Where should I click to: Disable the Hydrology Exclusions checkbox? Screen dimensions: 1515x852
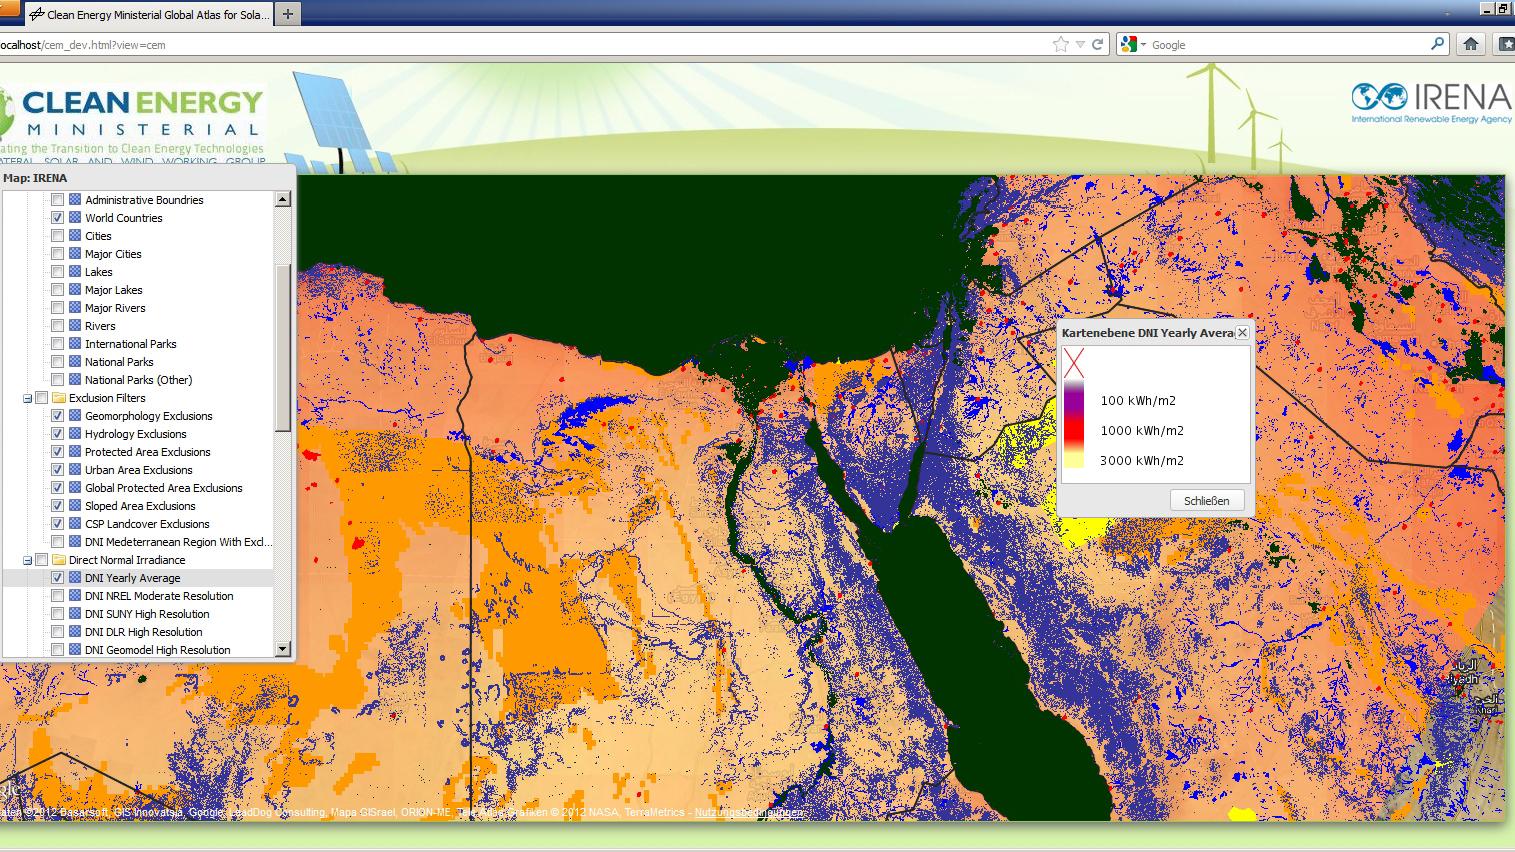(x=58, y=434)
